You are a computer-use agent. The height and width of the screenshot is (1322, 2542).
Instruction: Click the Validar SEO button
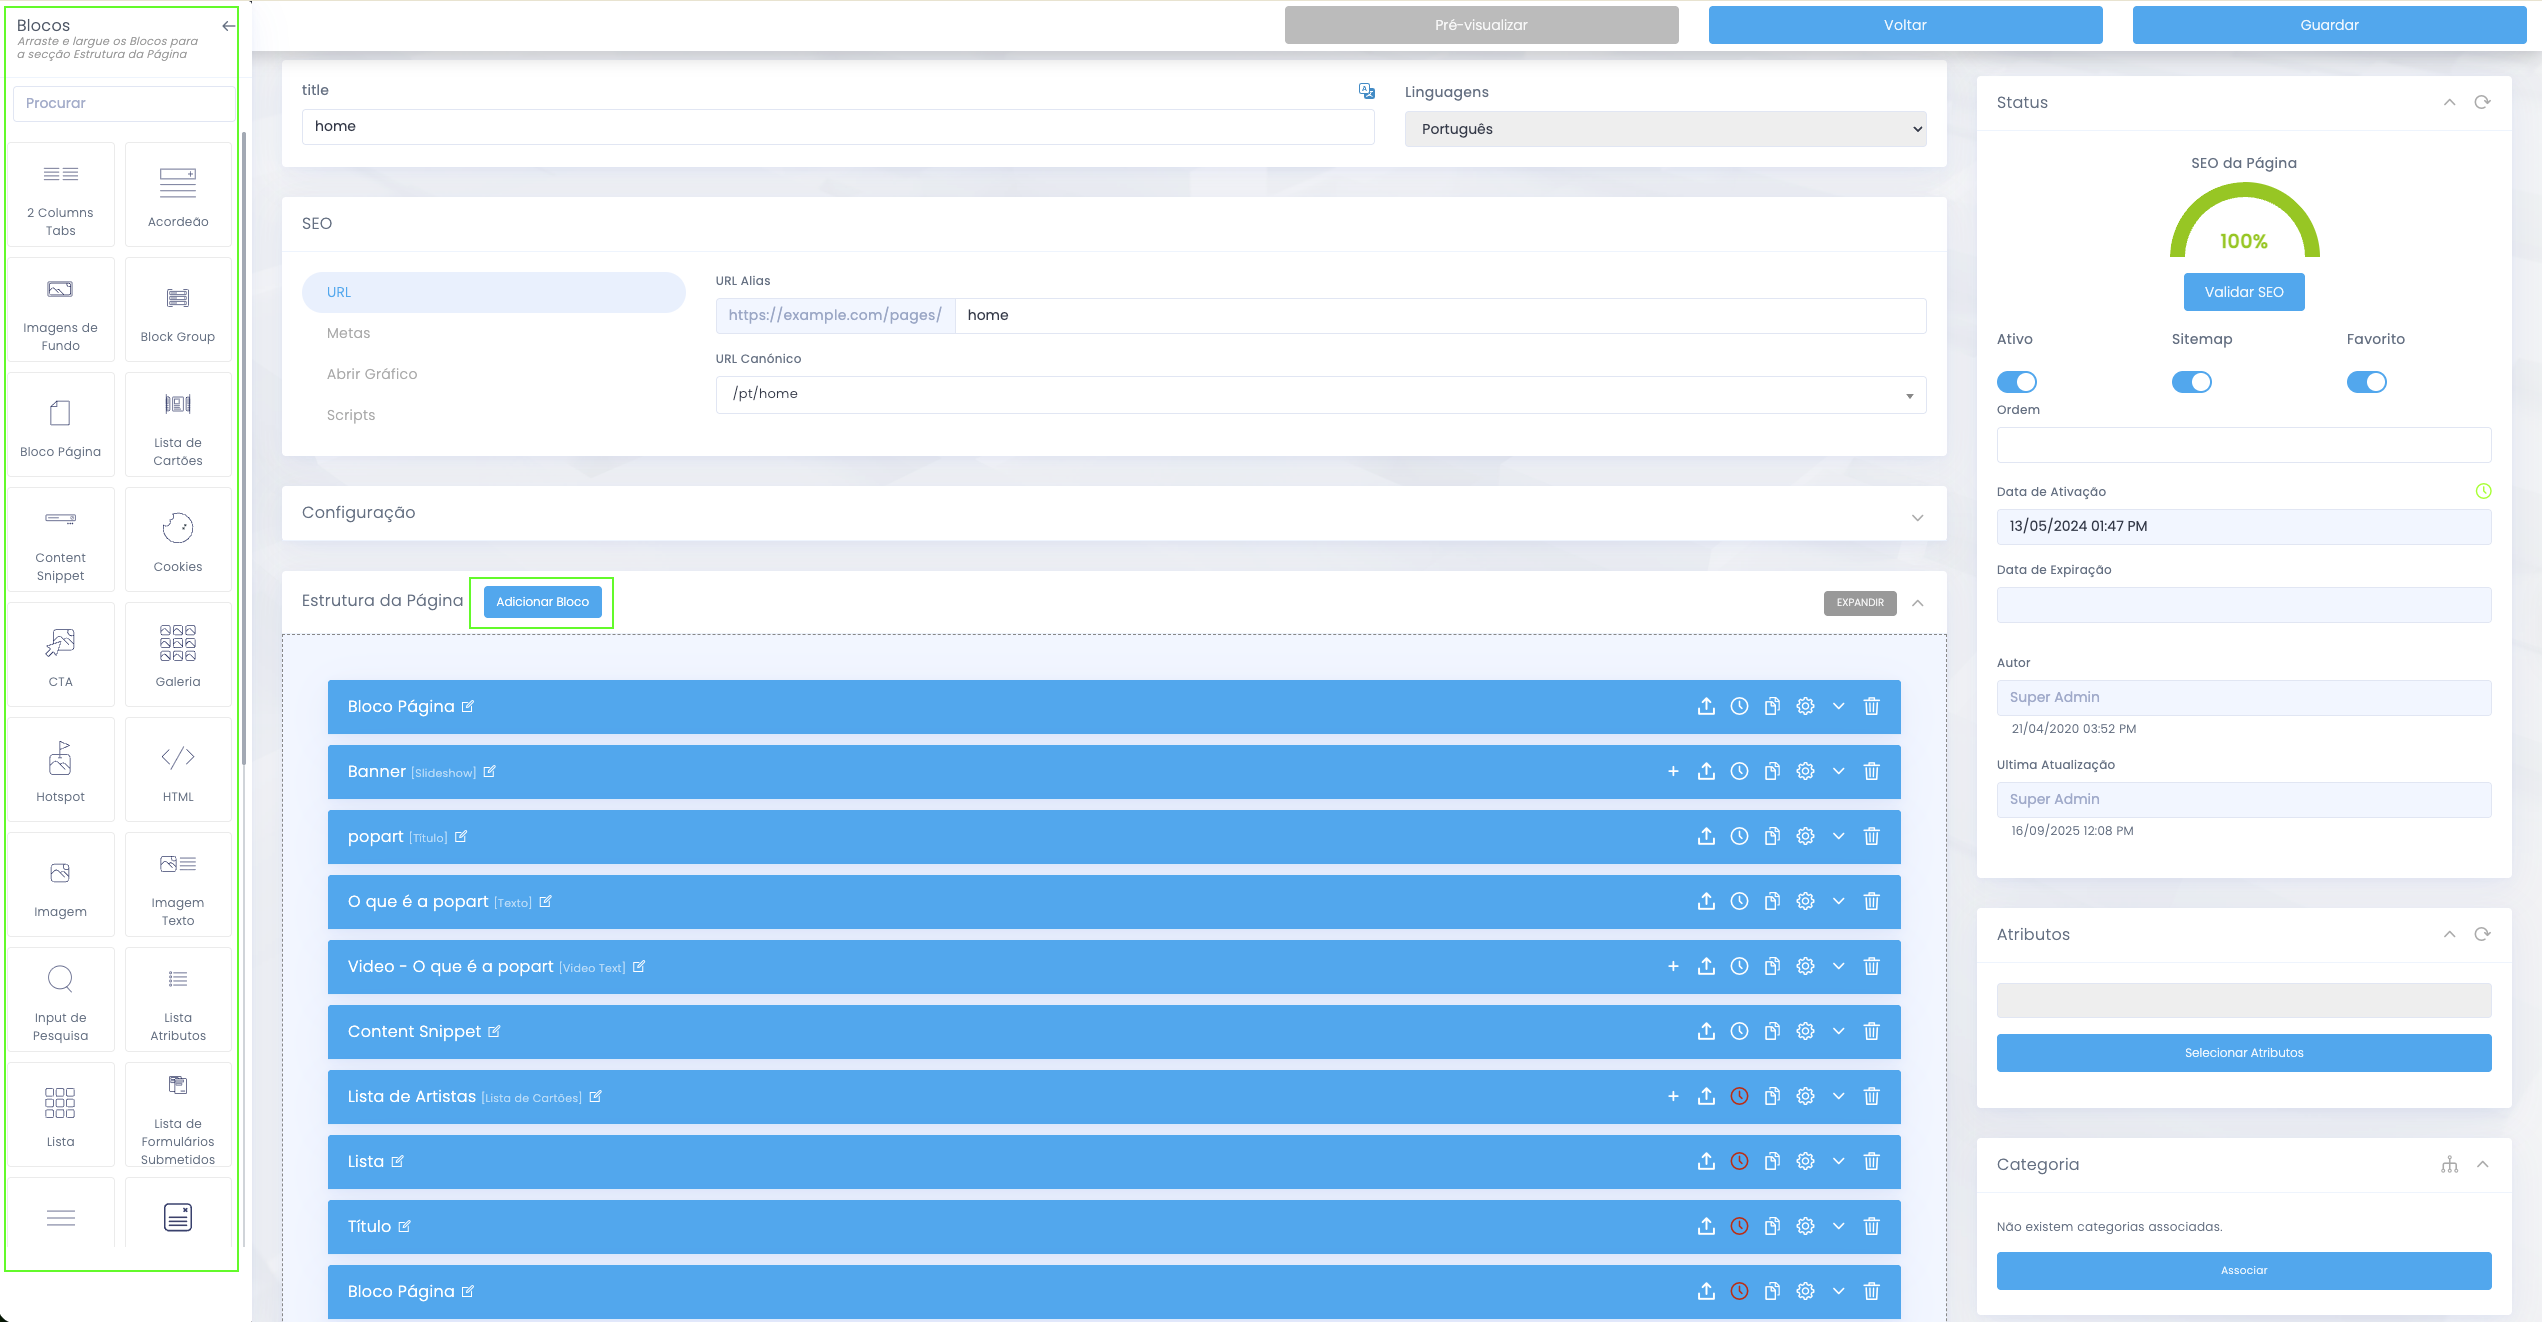tap(2244, 292)
